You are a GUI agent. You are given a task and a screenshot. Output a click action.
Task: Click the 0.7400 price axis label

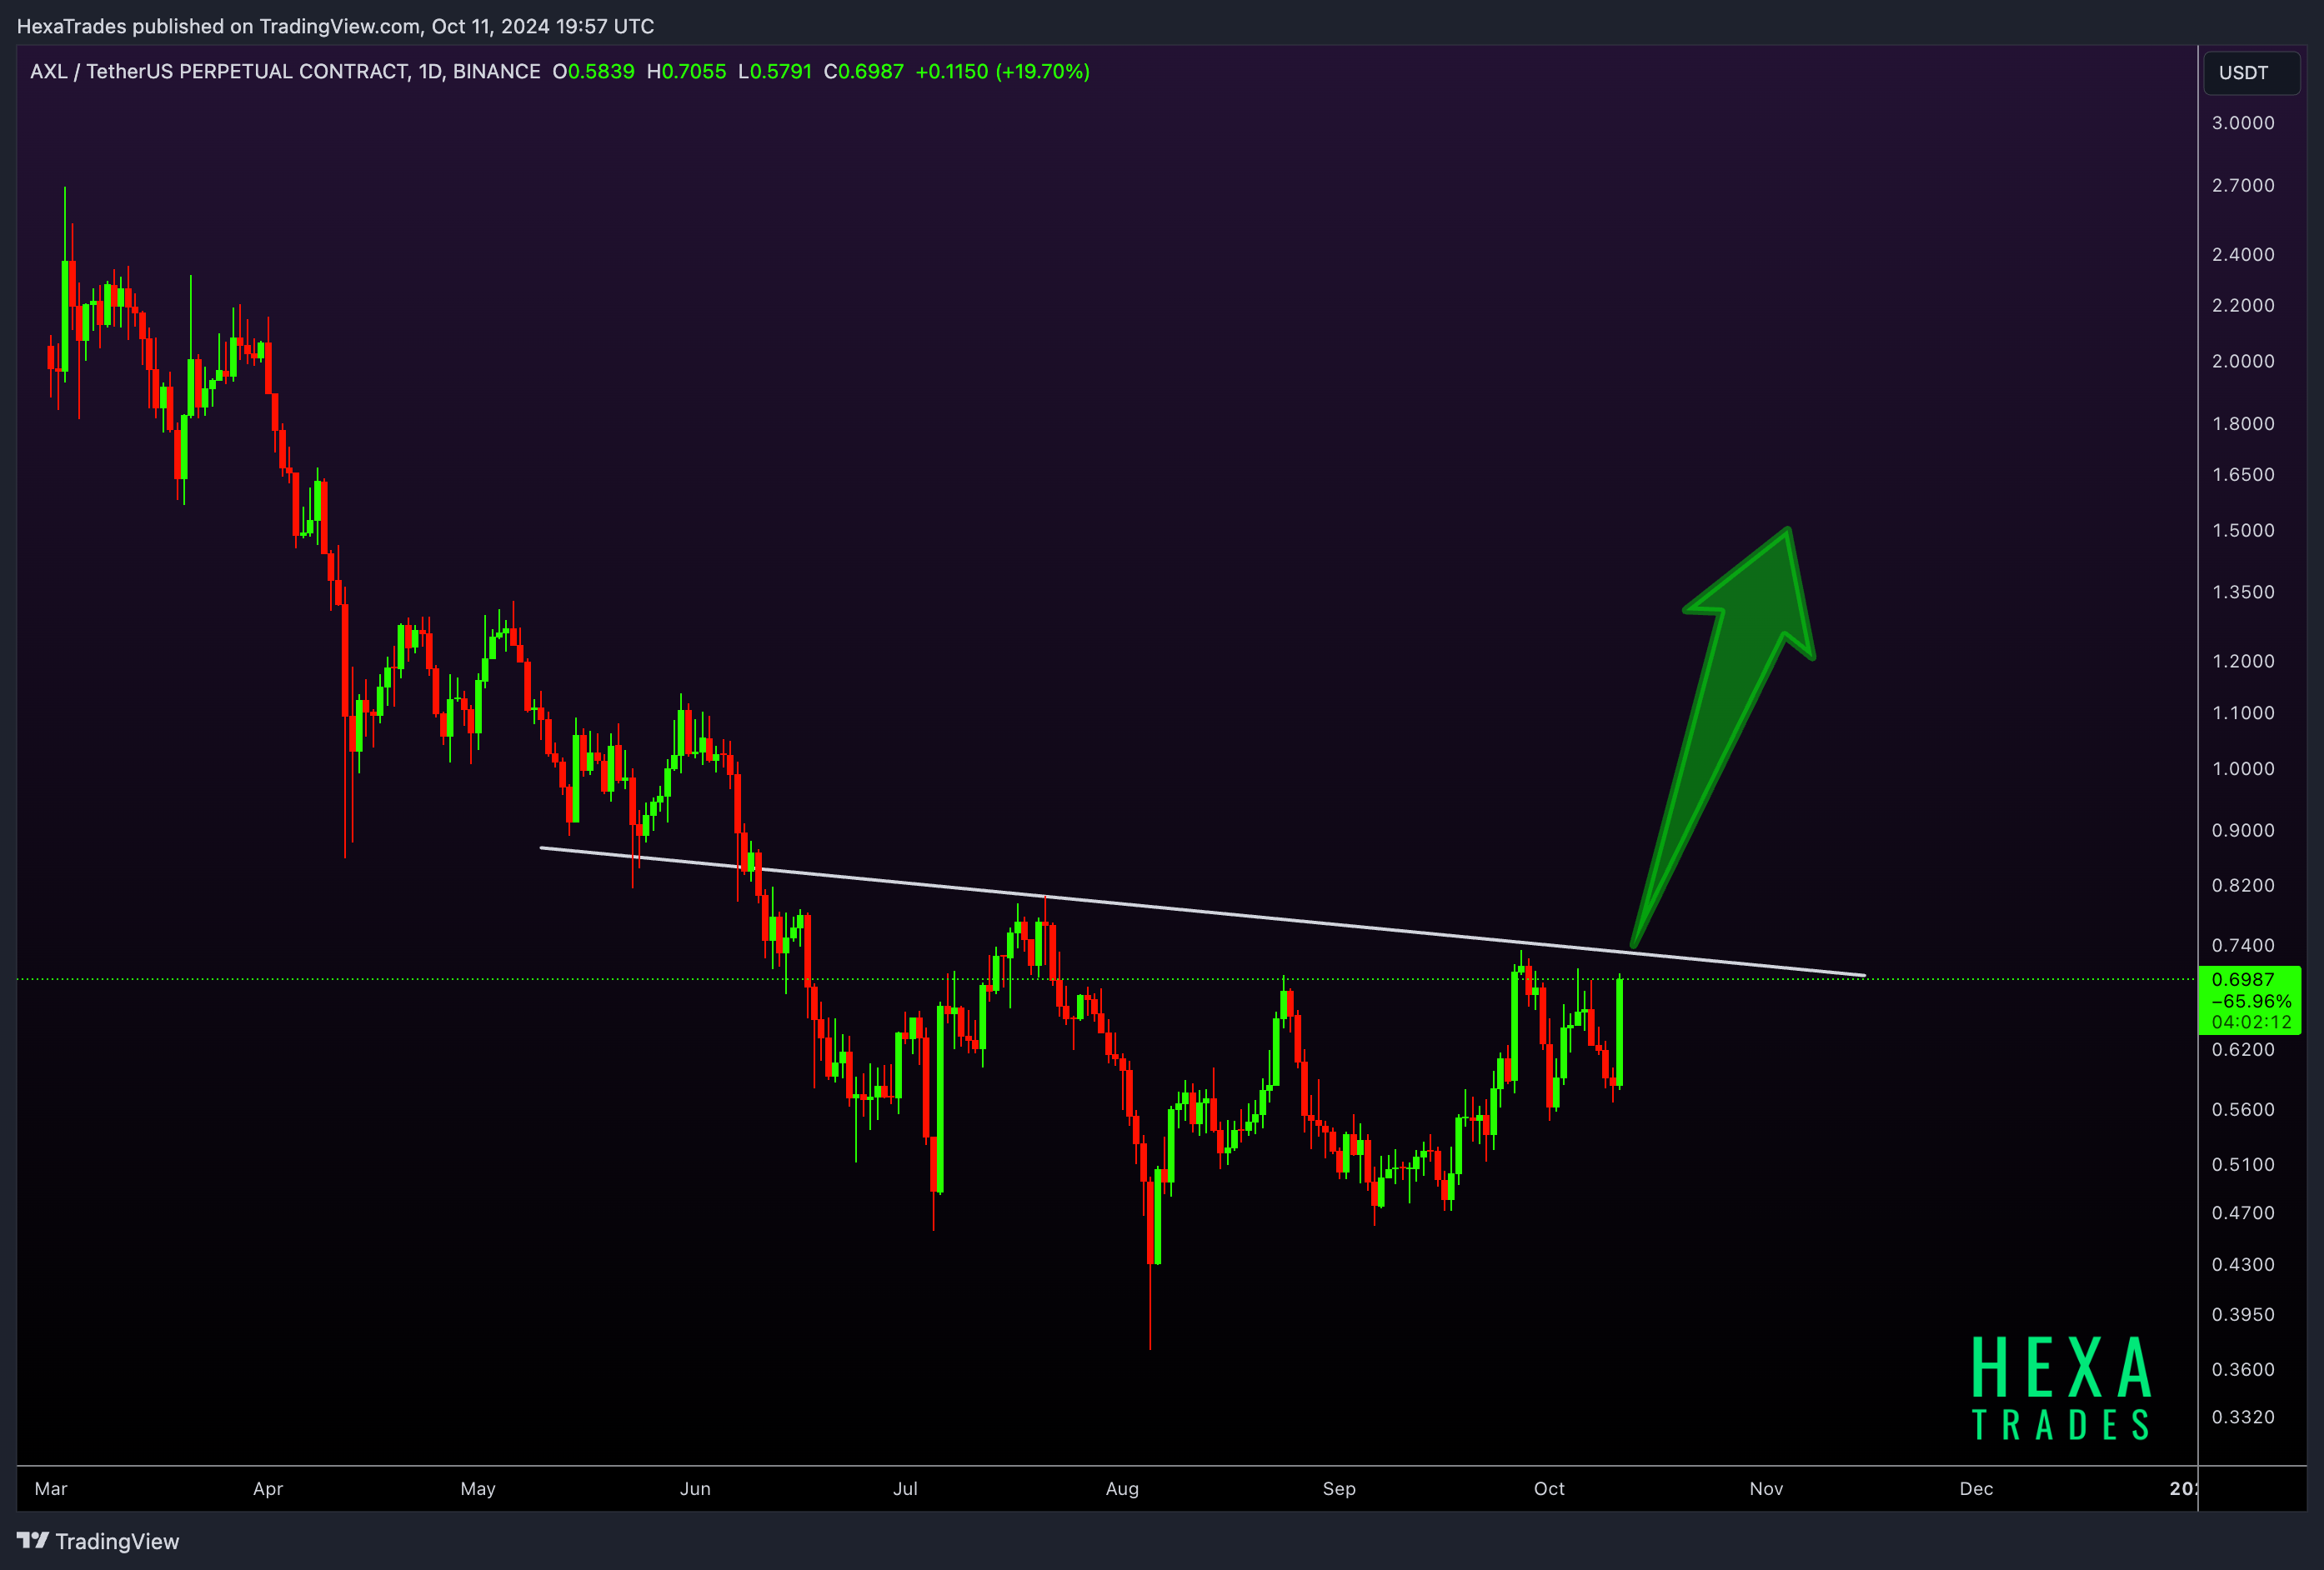(x=2242, y=945)
